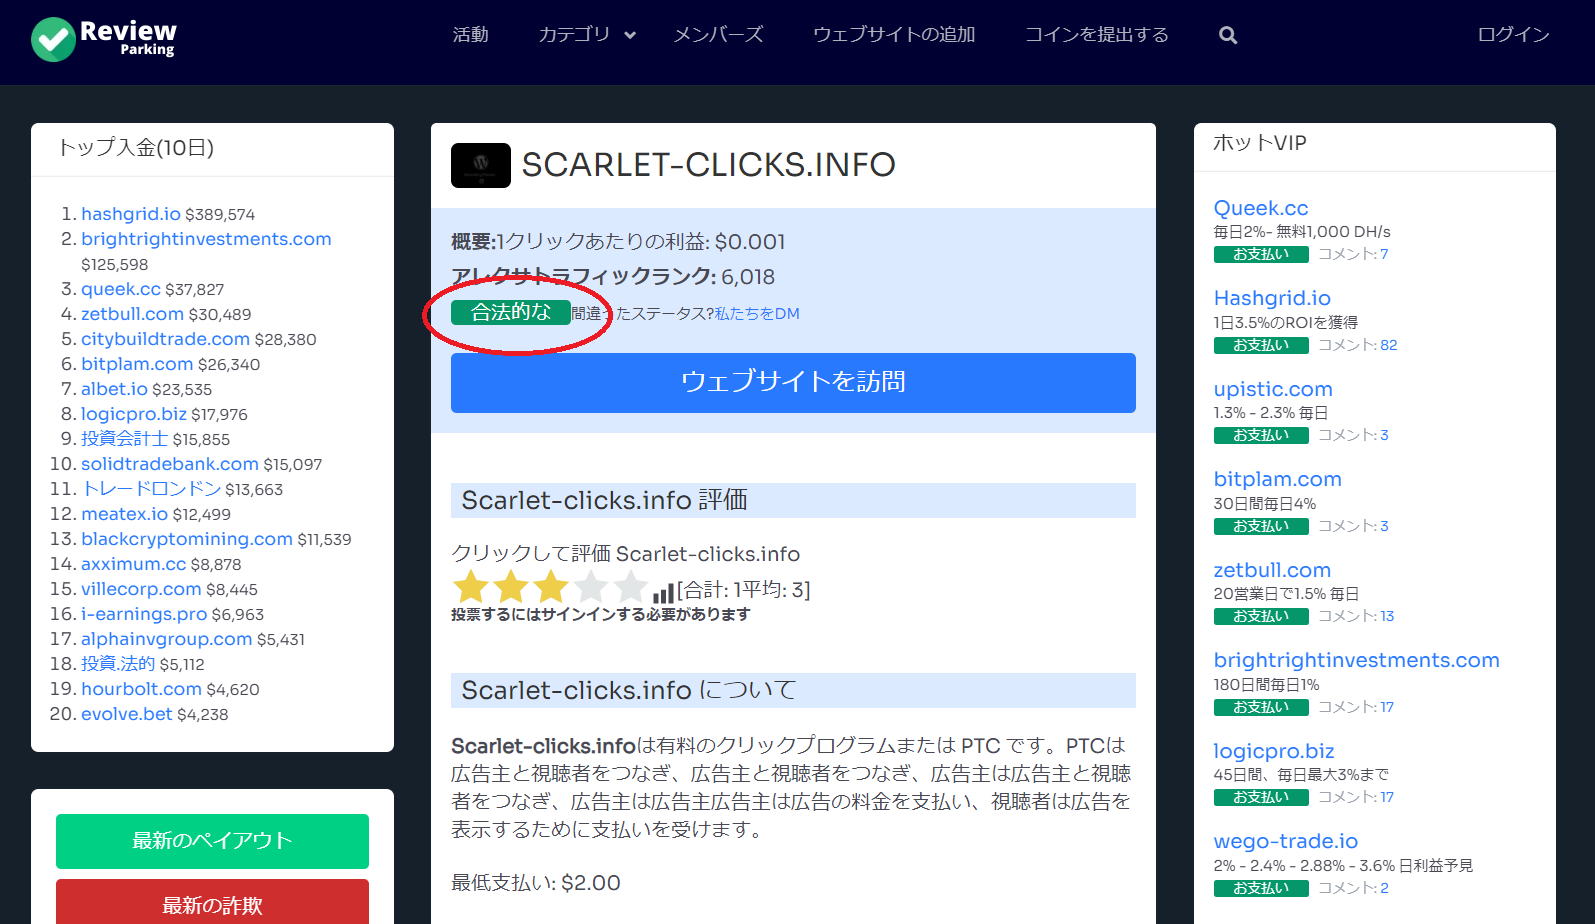1595x924 pixels.
Task: Open blackcryptomining.com in the deposits list
Action: pyautogui.click(x=187, y=539)
